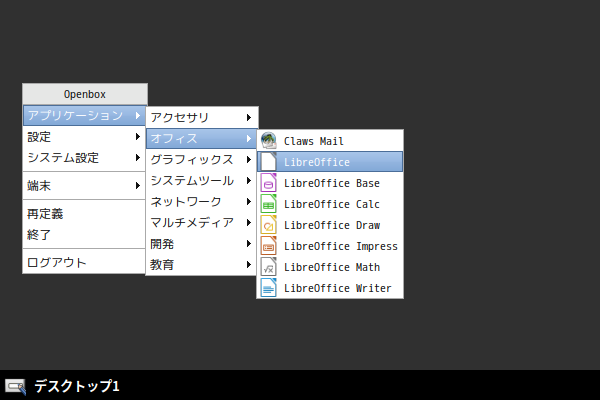The image size is (600, 400).
Task: Expand arrow next to アクセサリ
Action: coord(249,118)
